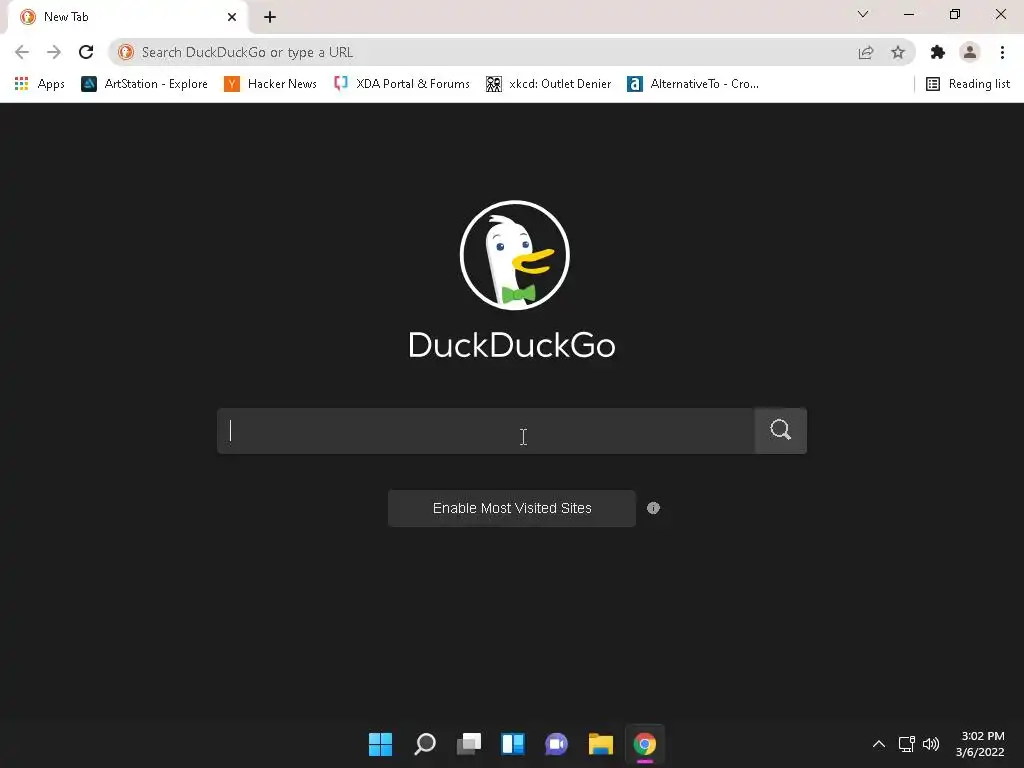Open File Explorer on taskbar
The width and height of the screenshot is (1024, 768).
[601, 744]
